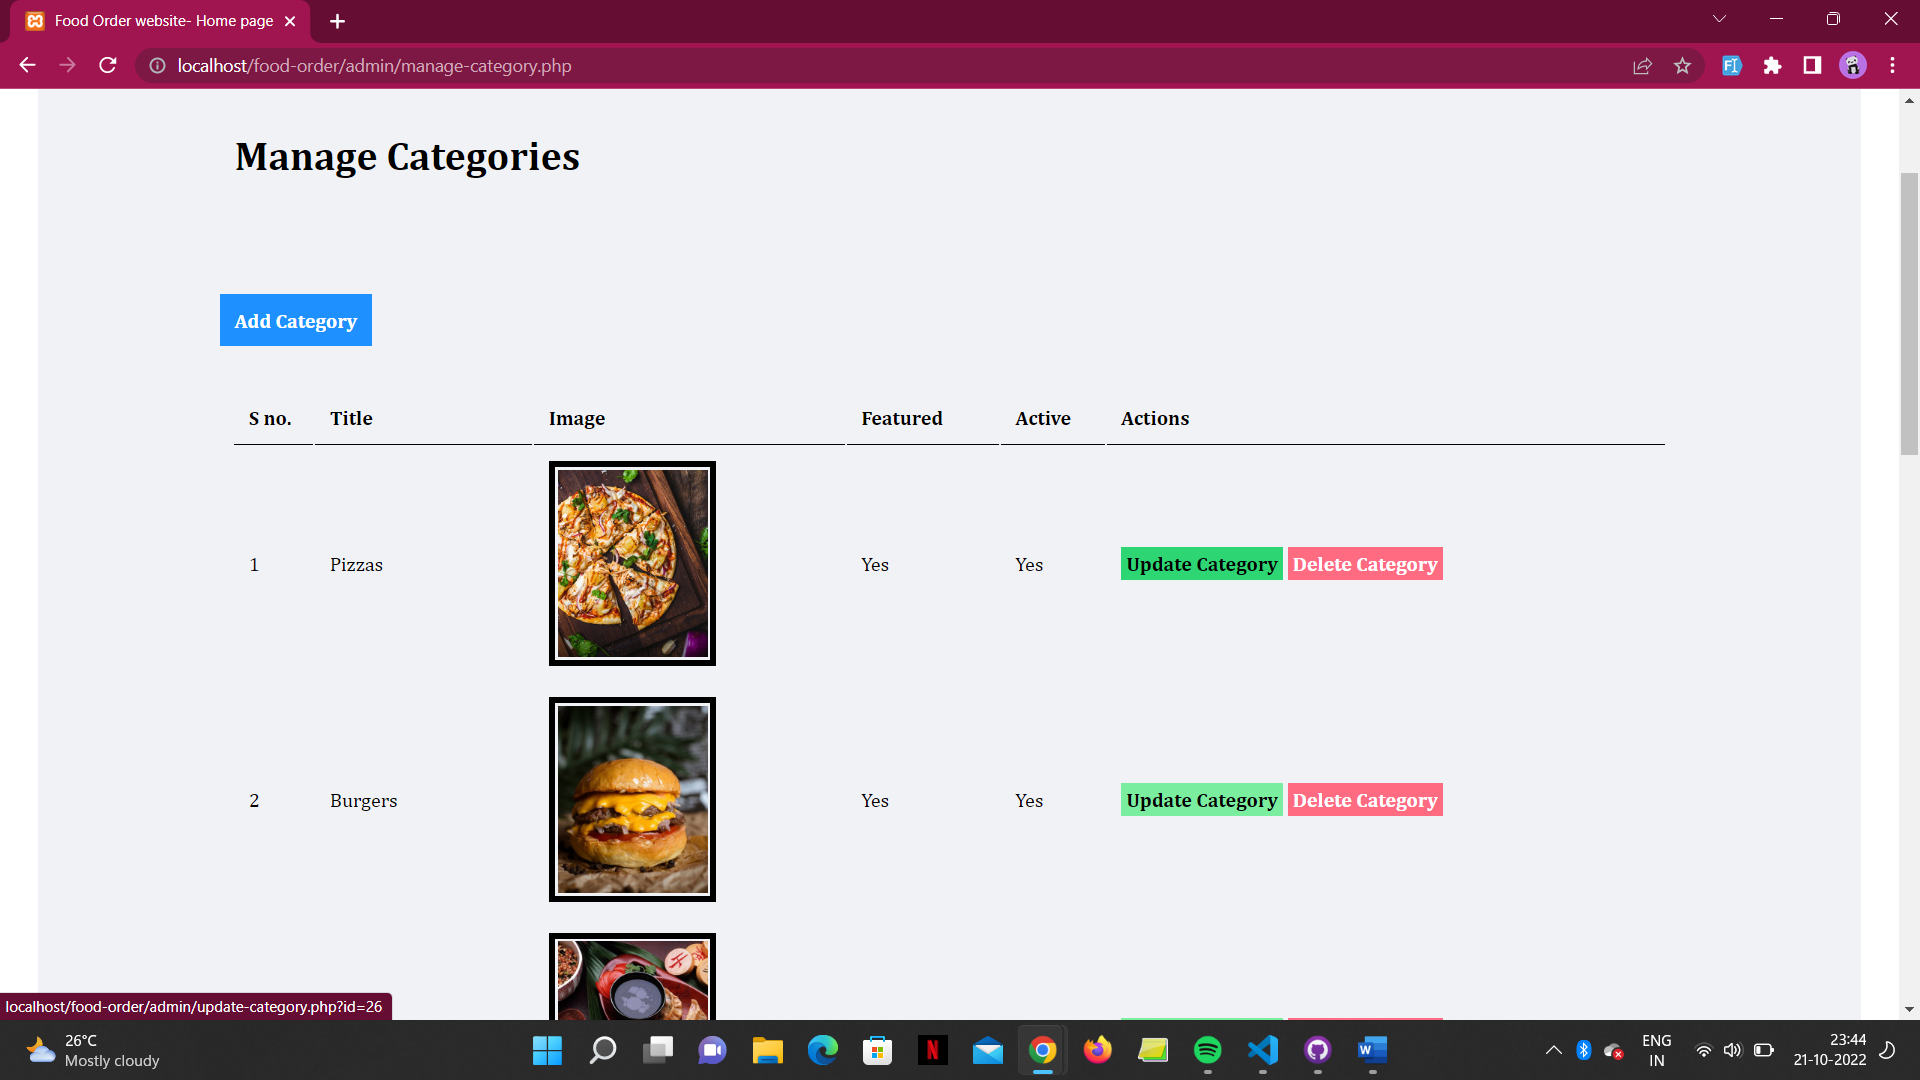Click the Bluetooth icon in the system tray
1920x1080 pixels.
(x=1583, y=1051)
